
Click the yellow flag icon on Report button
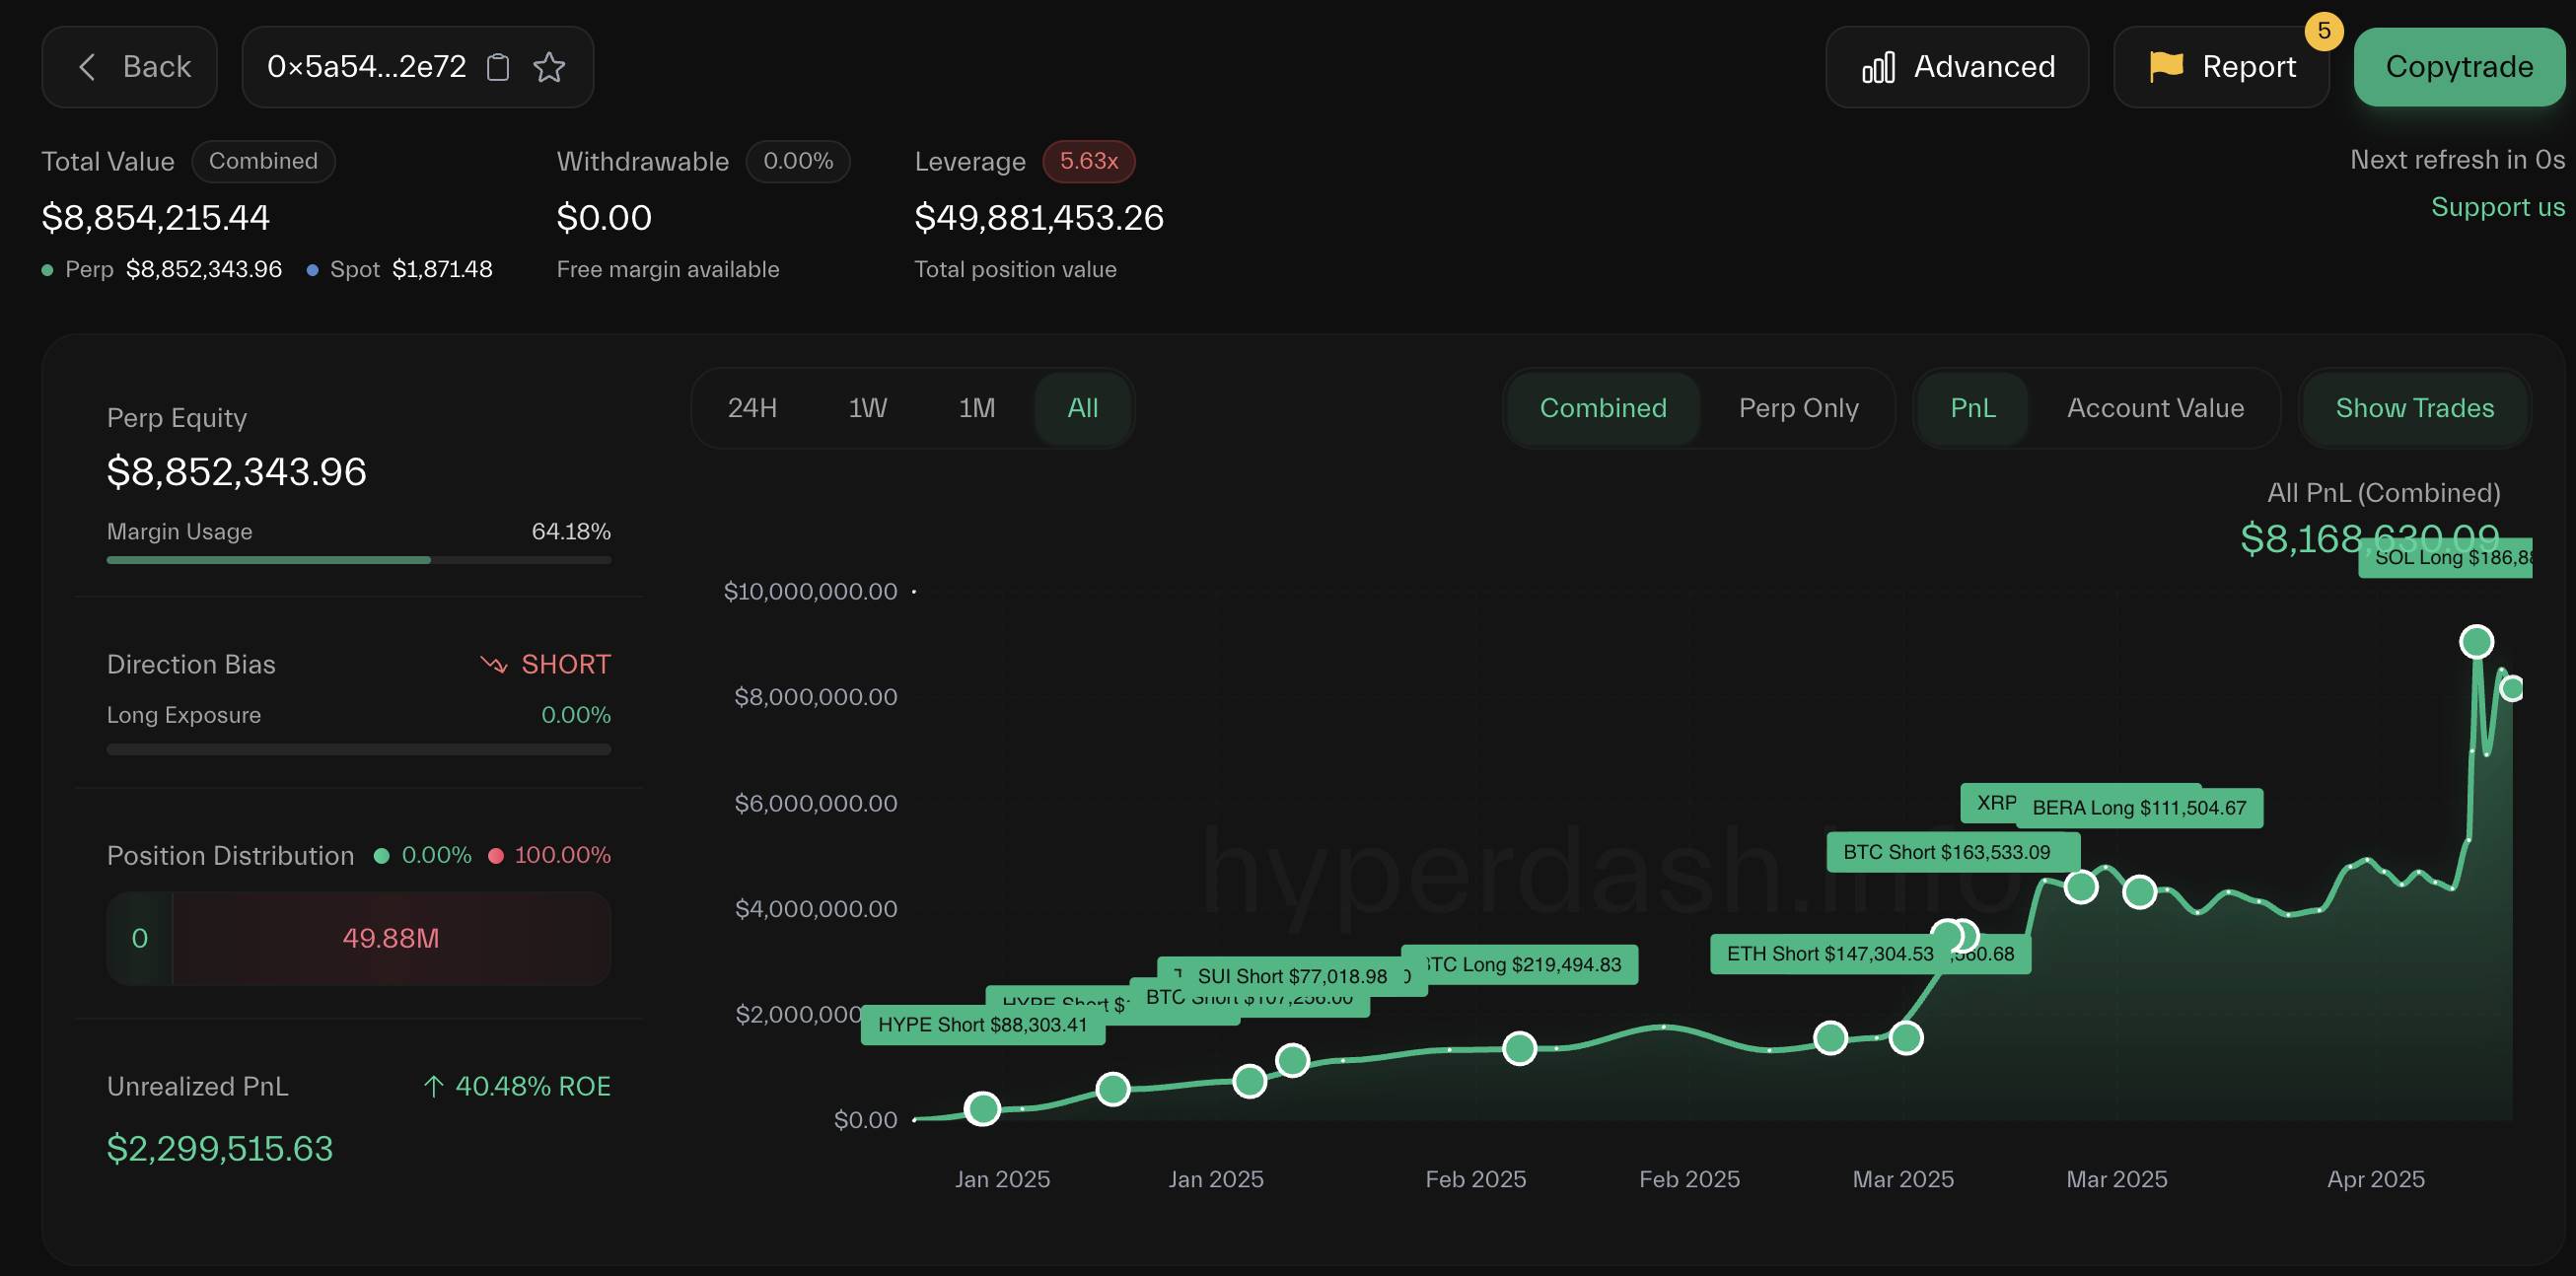(x=2164, y=66)
